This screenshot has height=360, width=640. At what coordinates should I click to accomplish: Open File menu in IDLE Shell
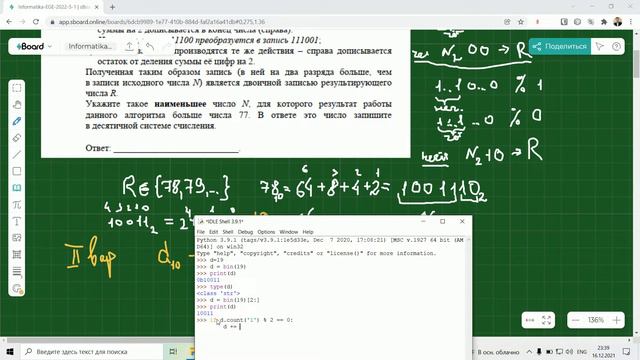[201, 232]
